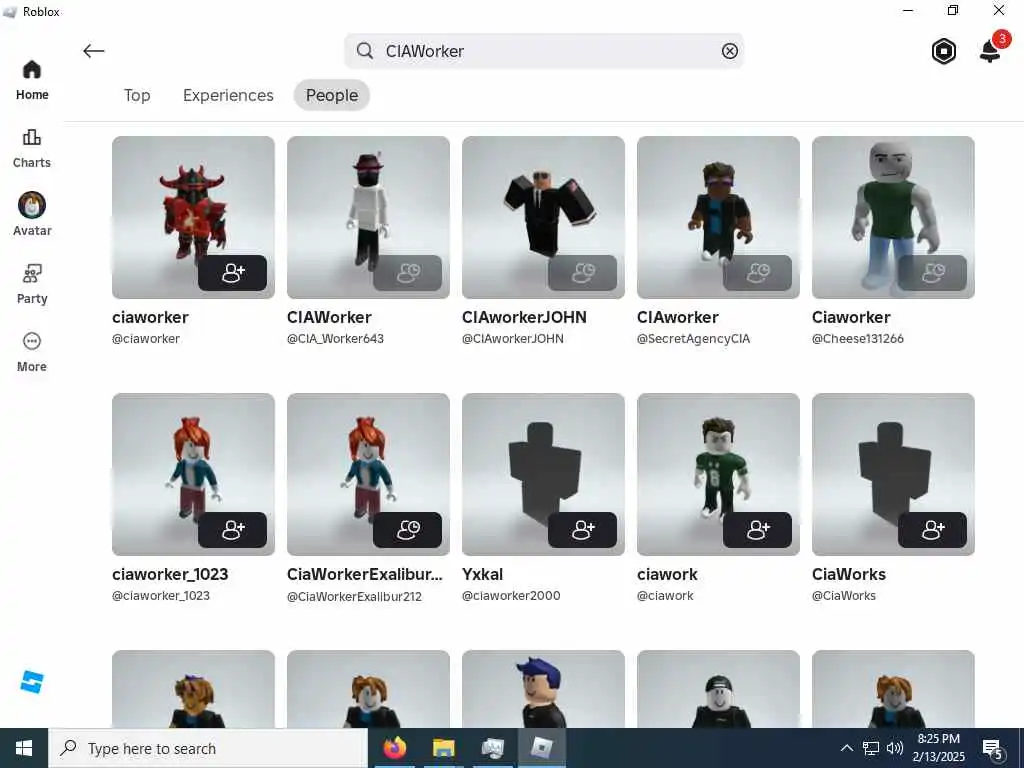This screenshot has width=1024, height=768.
Task: Open ciaworker_1023 avatar thumbnail
Action: [193, 475]
